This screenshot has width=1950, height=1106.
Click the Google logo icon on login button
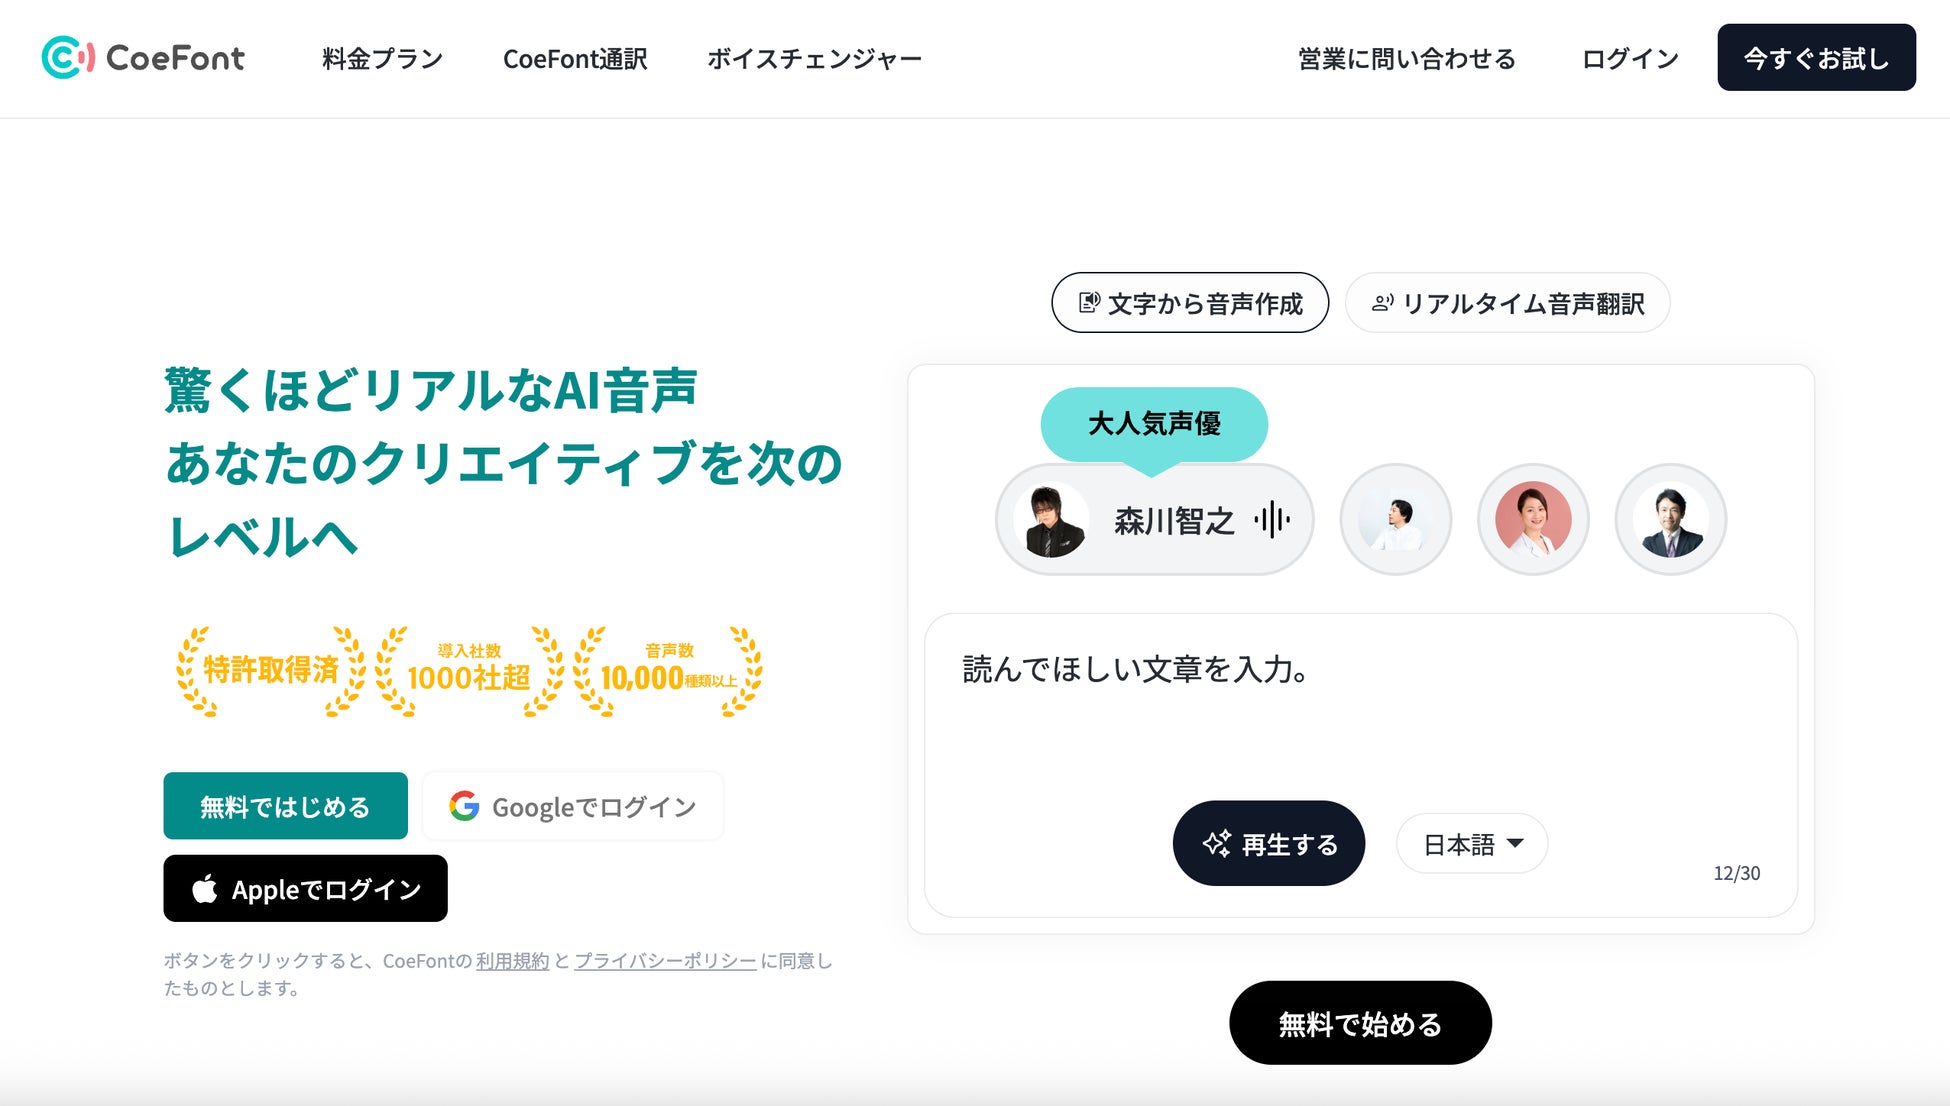(x=464, y=806)
